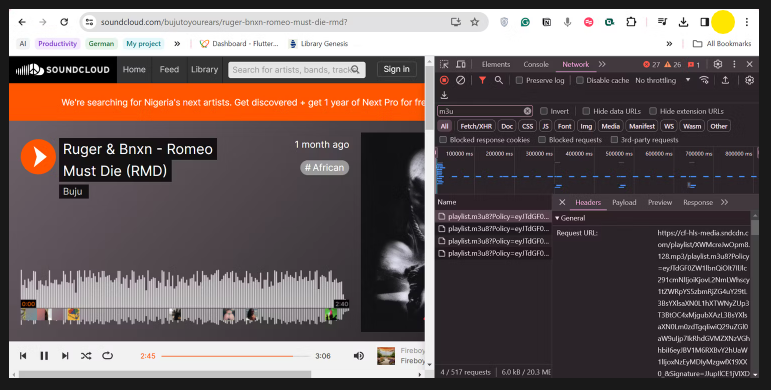Screen dimensions: 771x390
Task: Skip to the previous track
Action: click(x=23, y=356)
